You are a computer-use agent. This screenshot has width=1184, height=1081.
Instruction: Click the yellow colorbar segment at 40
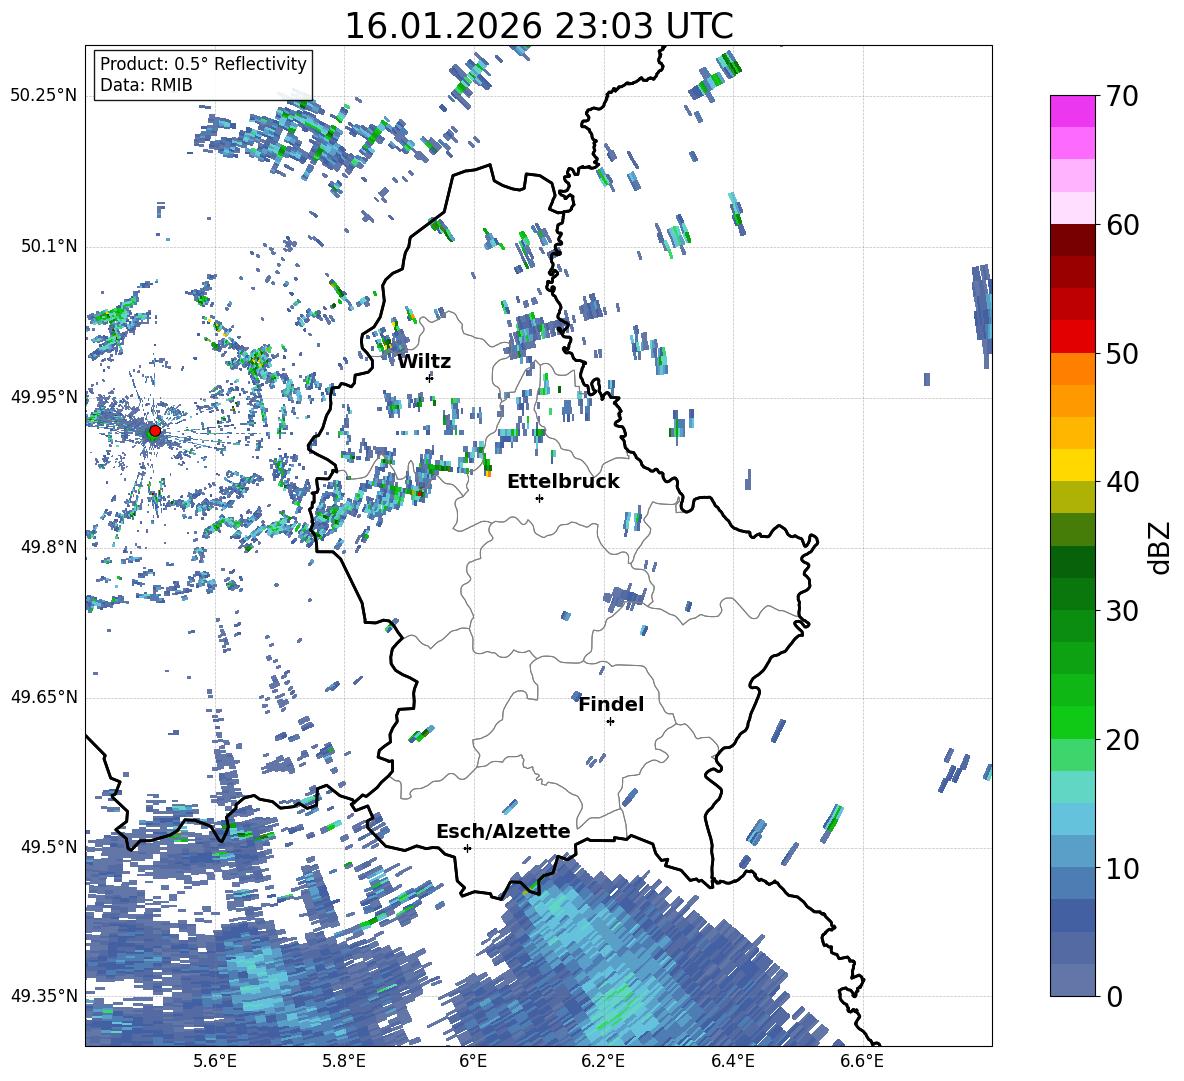1072,465
